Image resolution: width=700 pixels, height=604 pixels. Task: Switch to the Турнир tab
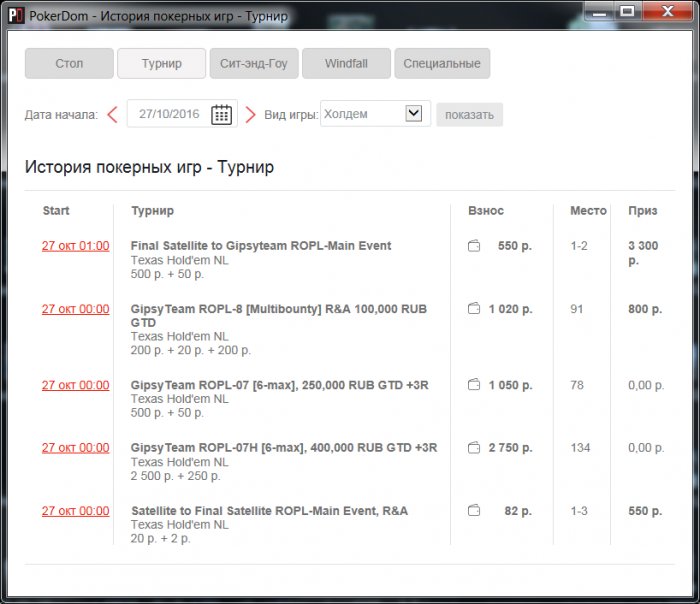pos(162,63)
